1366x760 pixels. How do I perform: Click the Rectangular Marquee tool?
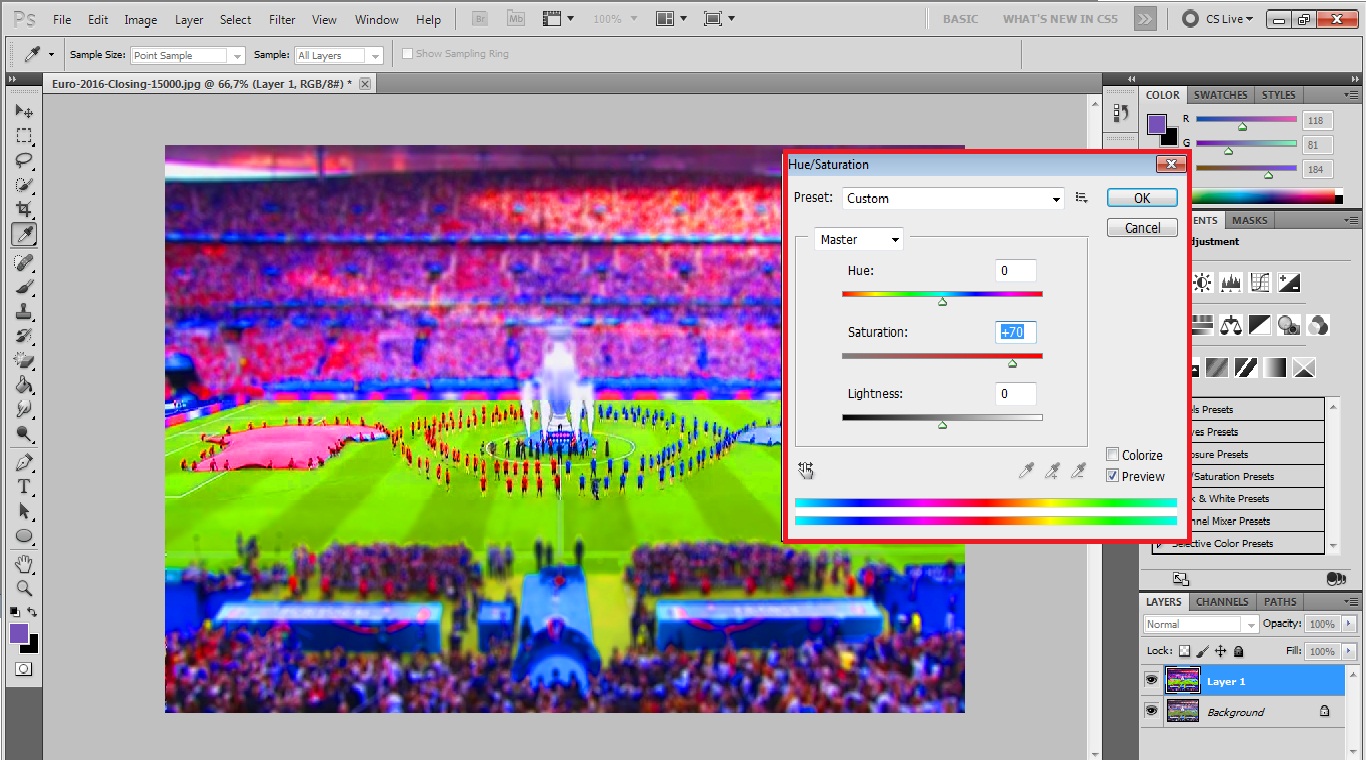pyautogui.click(x=24, y=135)
